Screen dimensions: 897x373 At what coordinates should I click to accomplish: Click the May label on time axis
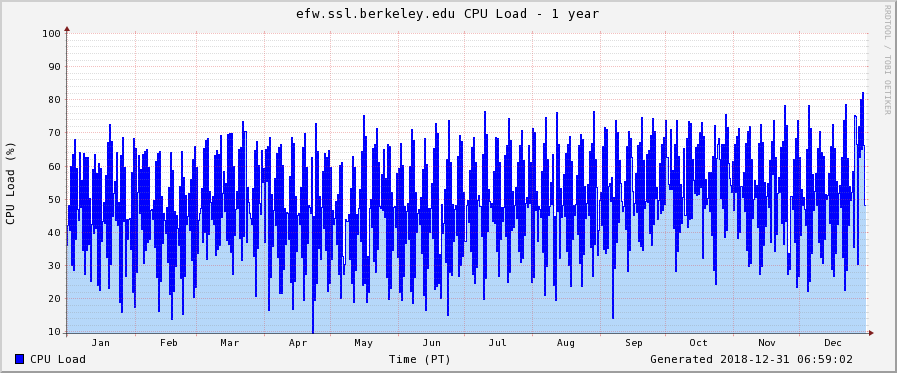click(363, 343)
